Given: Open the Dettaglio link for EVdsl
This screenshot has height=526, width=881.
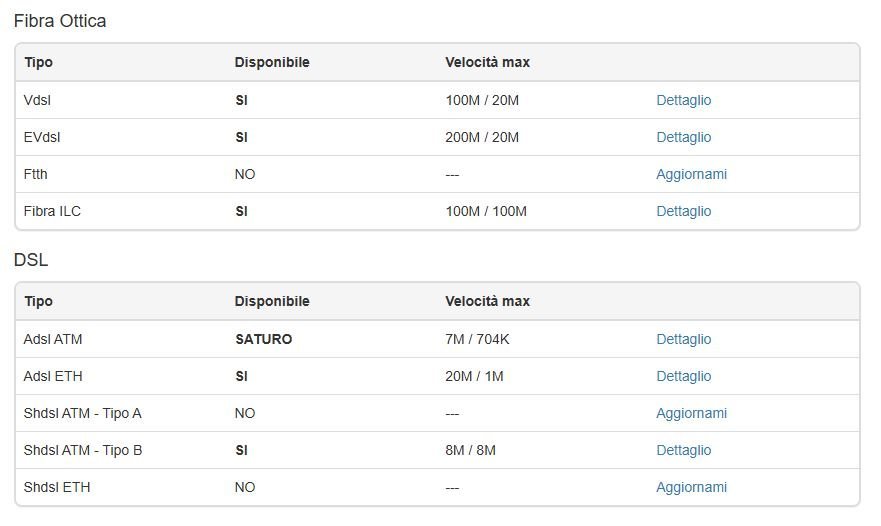Looking at the screenshot, I should click(x=683, y=137).
